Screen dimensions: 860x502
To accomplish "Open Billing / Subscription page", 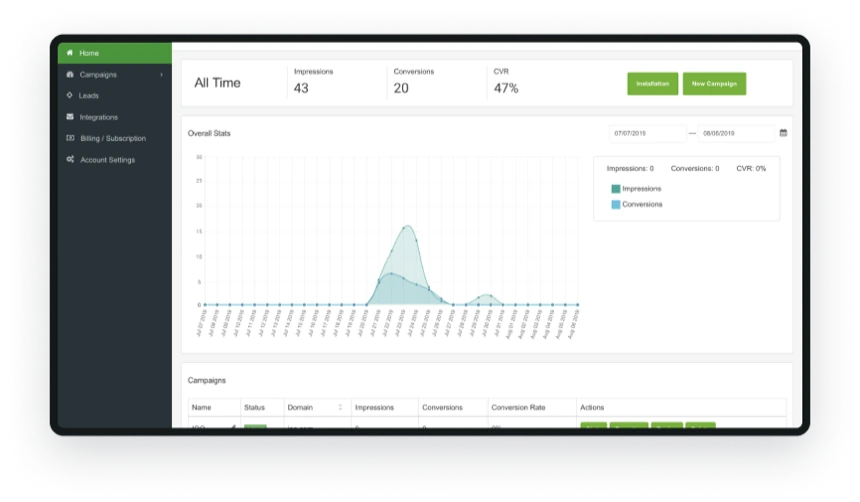I will click(x=115, y=138).
